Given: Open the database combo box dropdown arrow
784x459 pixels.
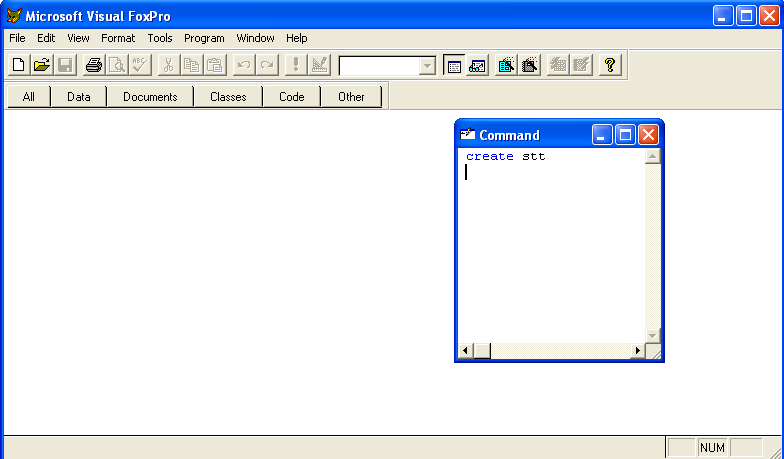Looking at the screenshot, I should (x=427, y=66).
